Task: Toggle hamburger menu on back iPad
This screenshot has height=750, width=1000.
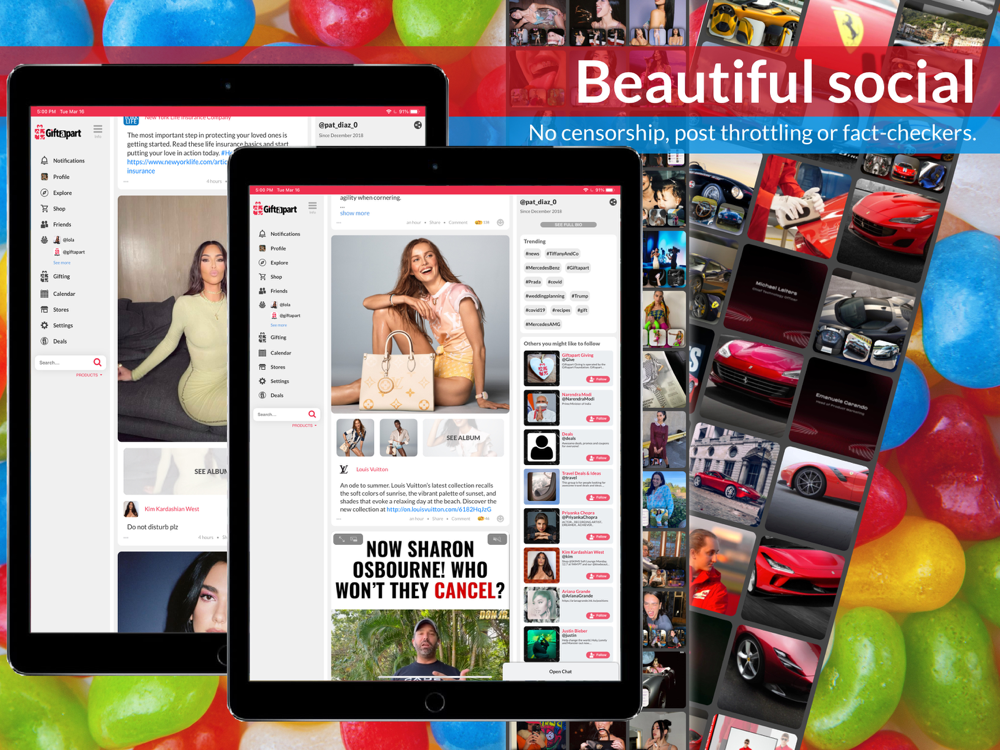Action: coord(98,129)
